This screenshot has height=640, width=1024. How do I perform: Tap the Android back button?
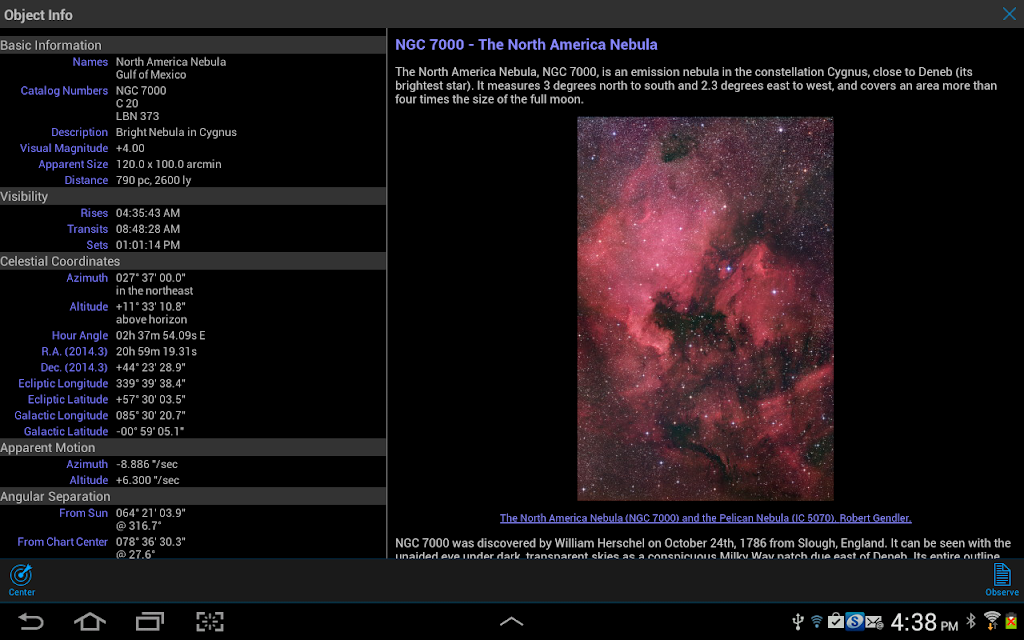point(30,621)
